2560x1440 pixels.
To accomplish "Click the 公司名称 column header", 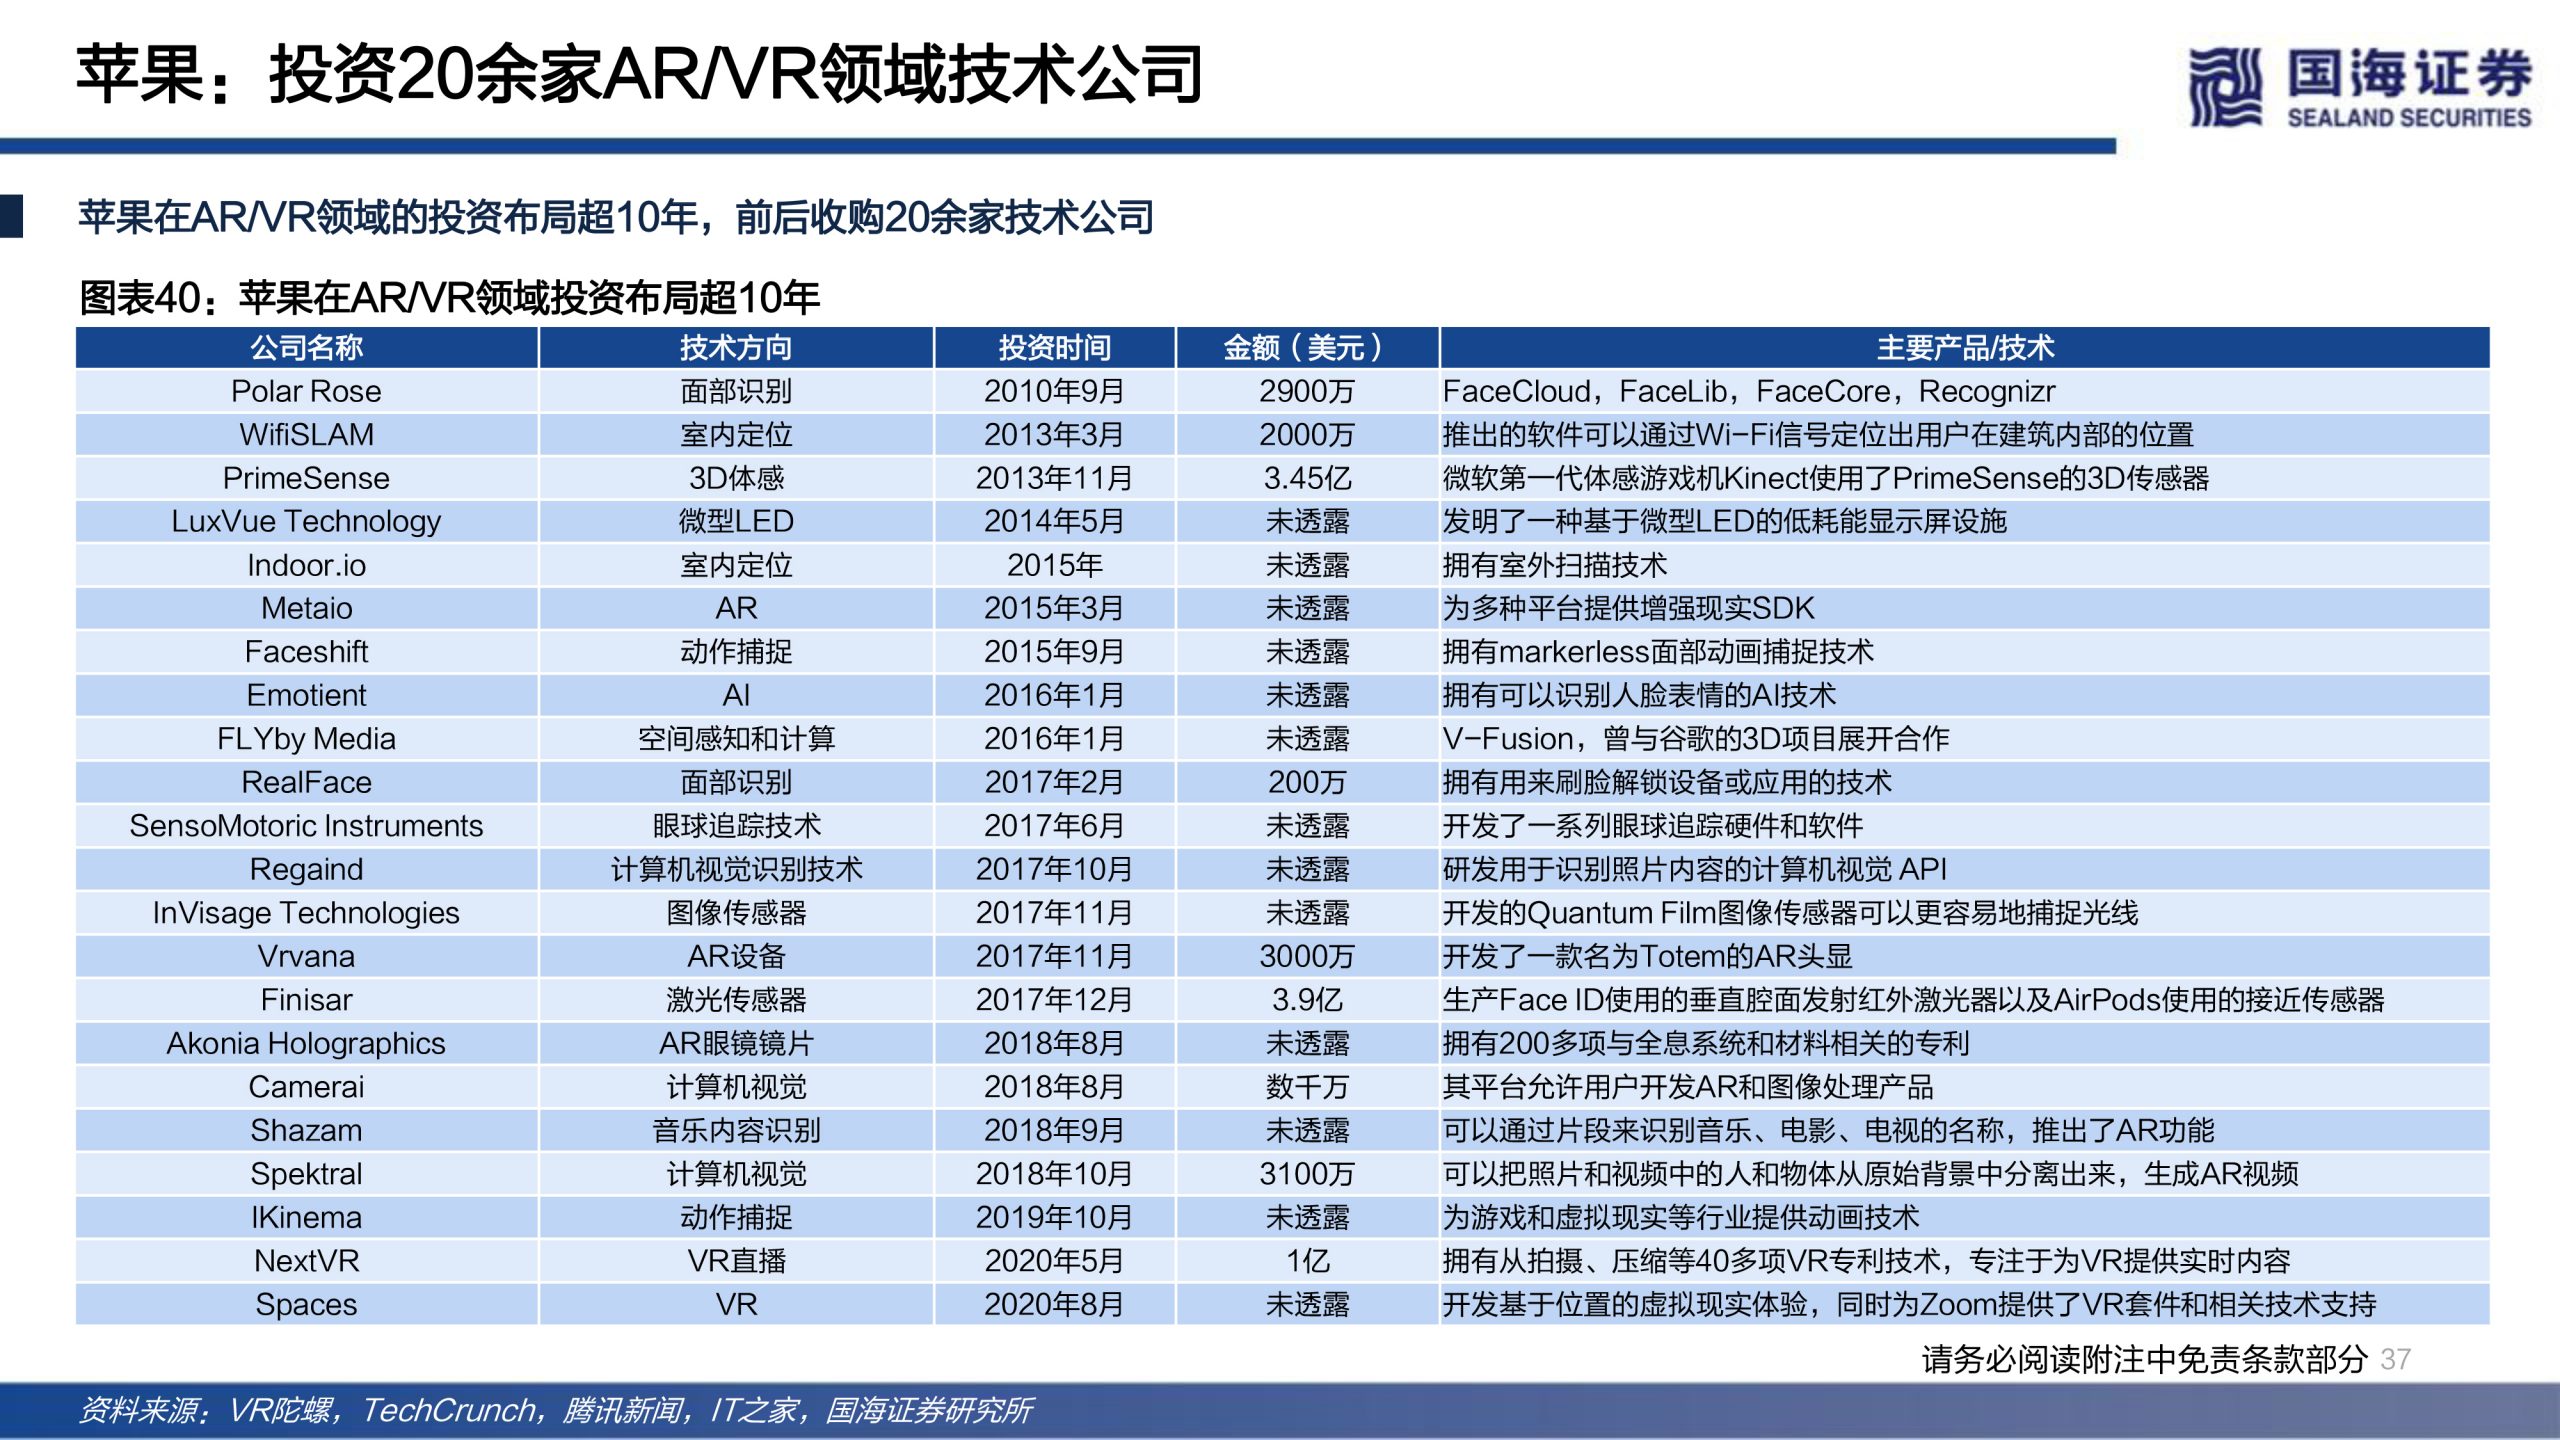I will pos(306,347).
